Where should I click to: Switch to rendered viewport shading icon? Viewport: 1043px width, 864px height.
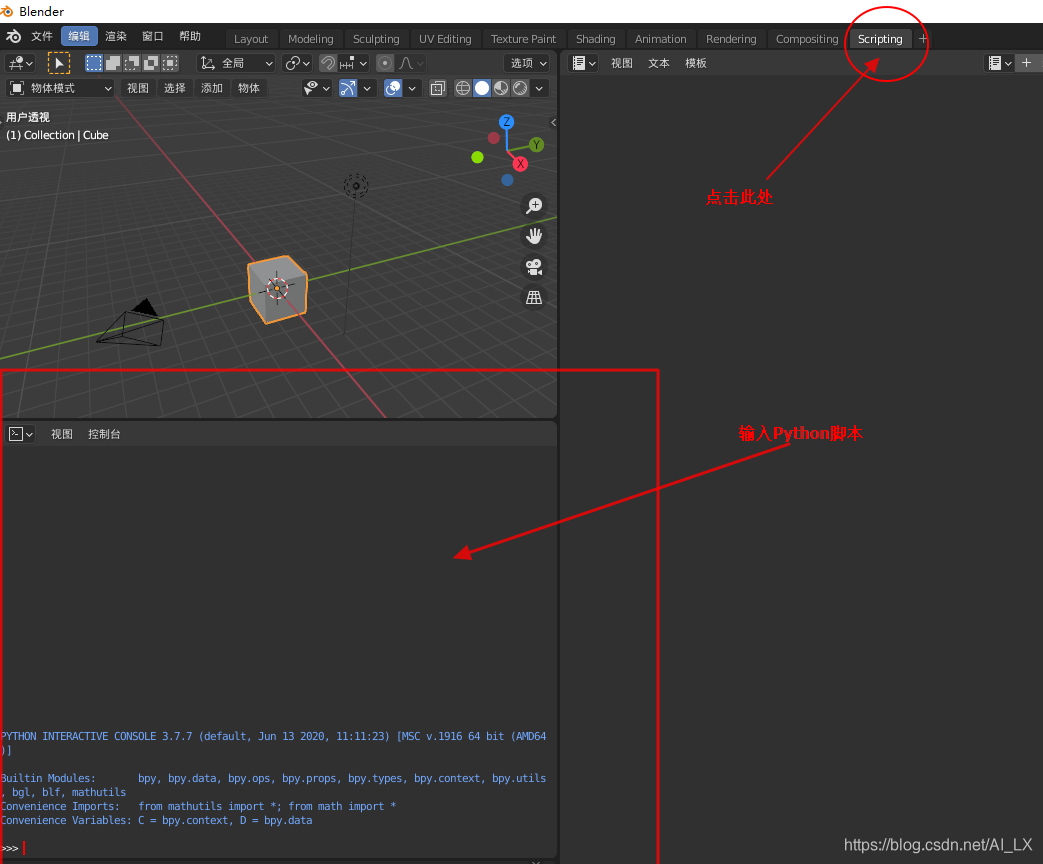520,88
